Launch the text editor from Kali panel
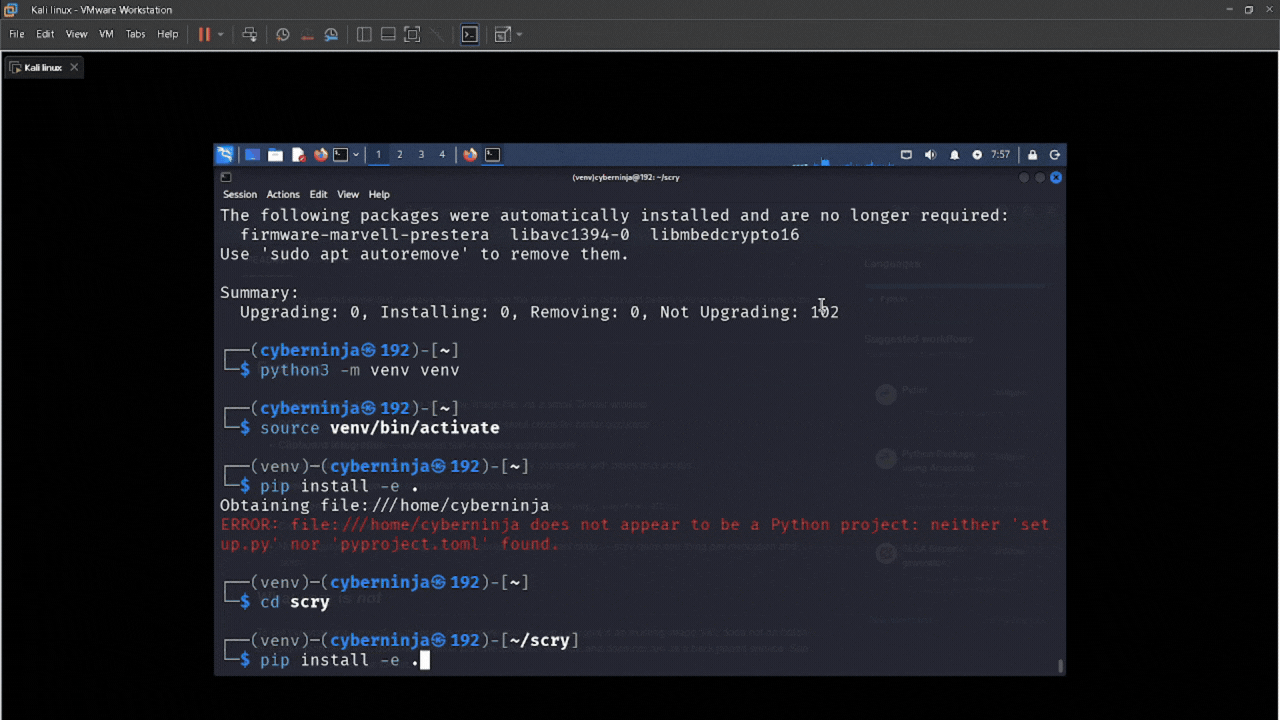This screenshot has width=1280, height=720. coord(298,154)
